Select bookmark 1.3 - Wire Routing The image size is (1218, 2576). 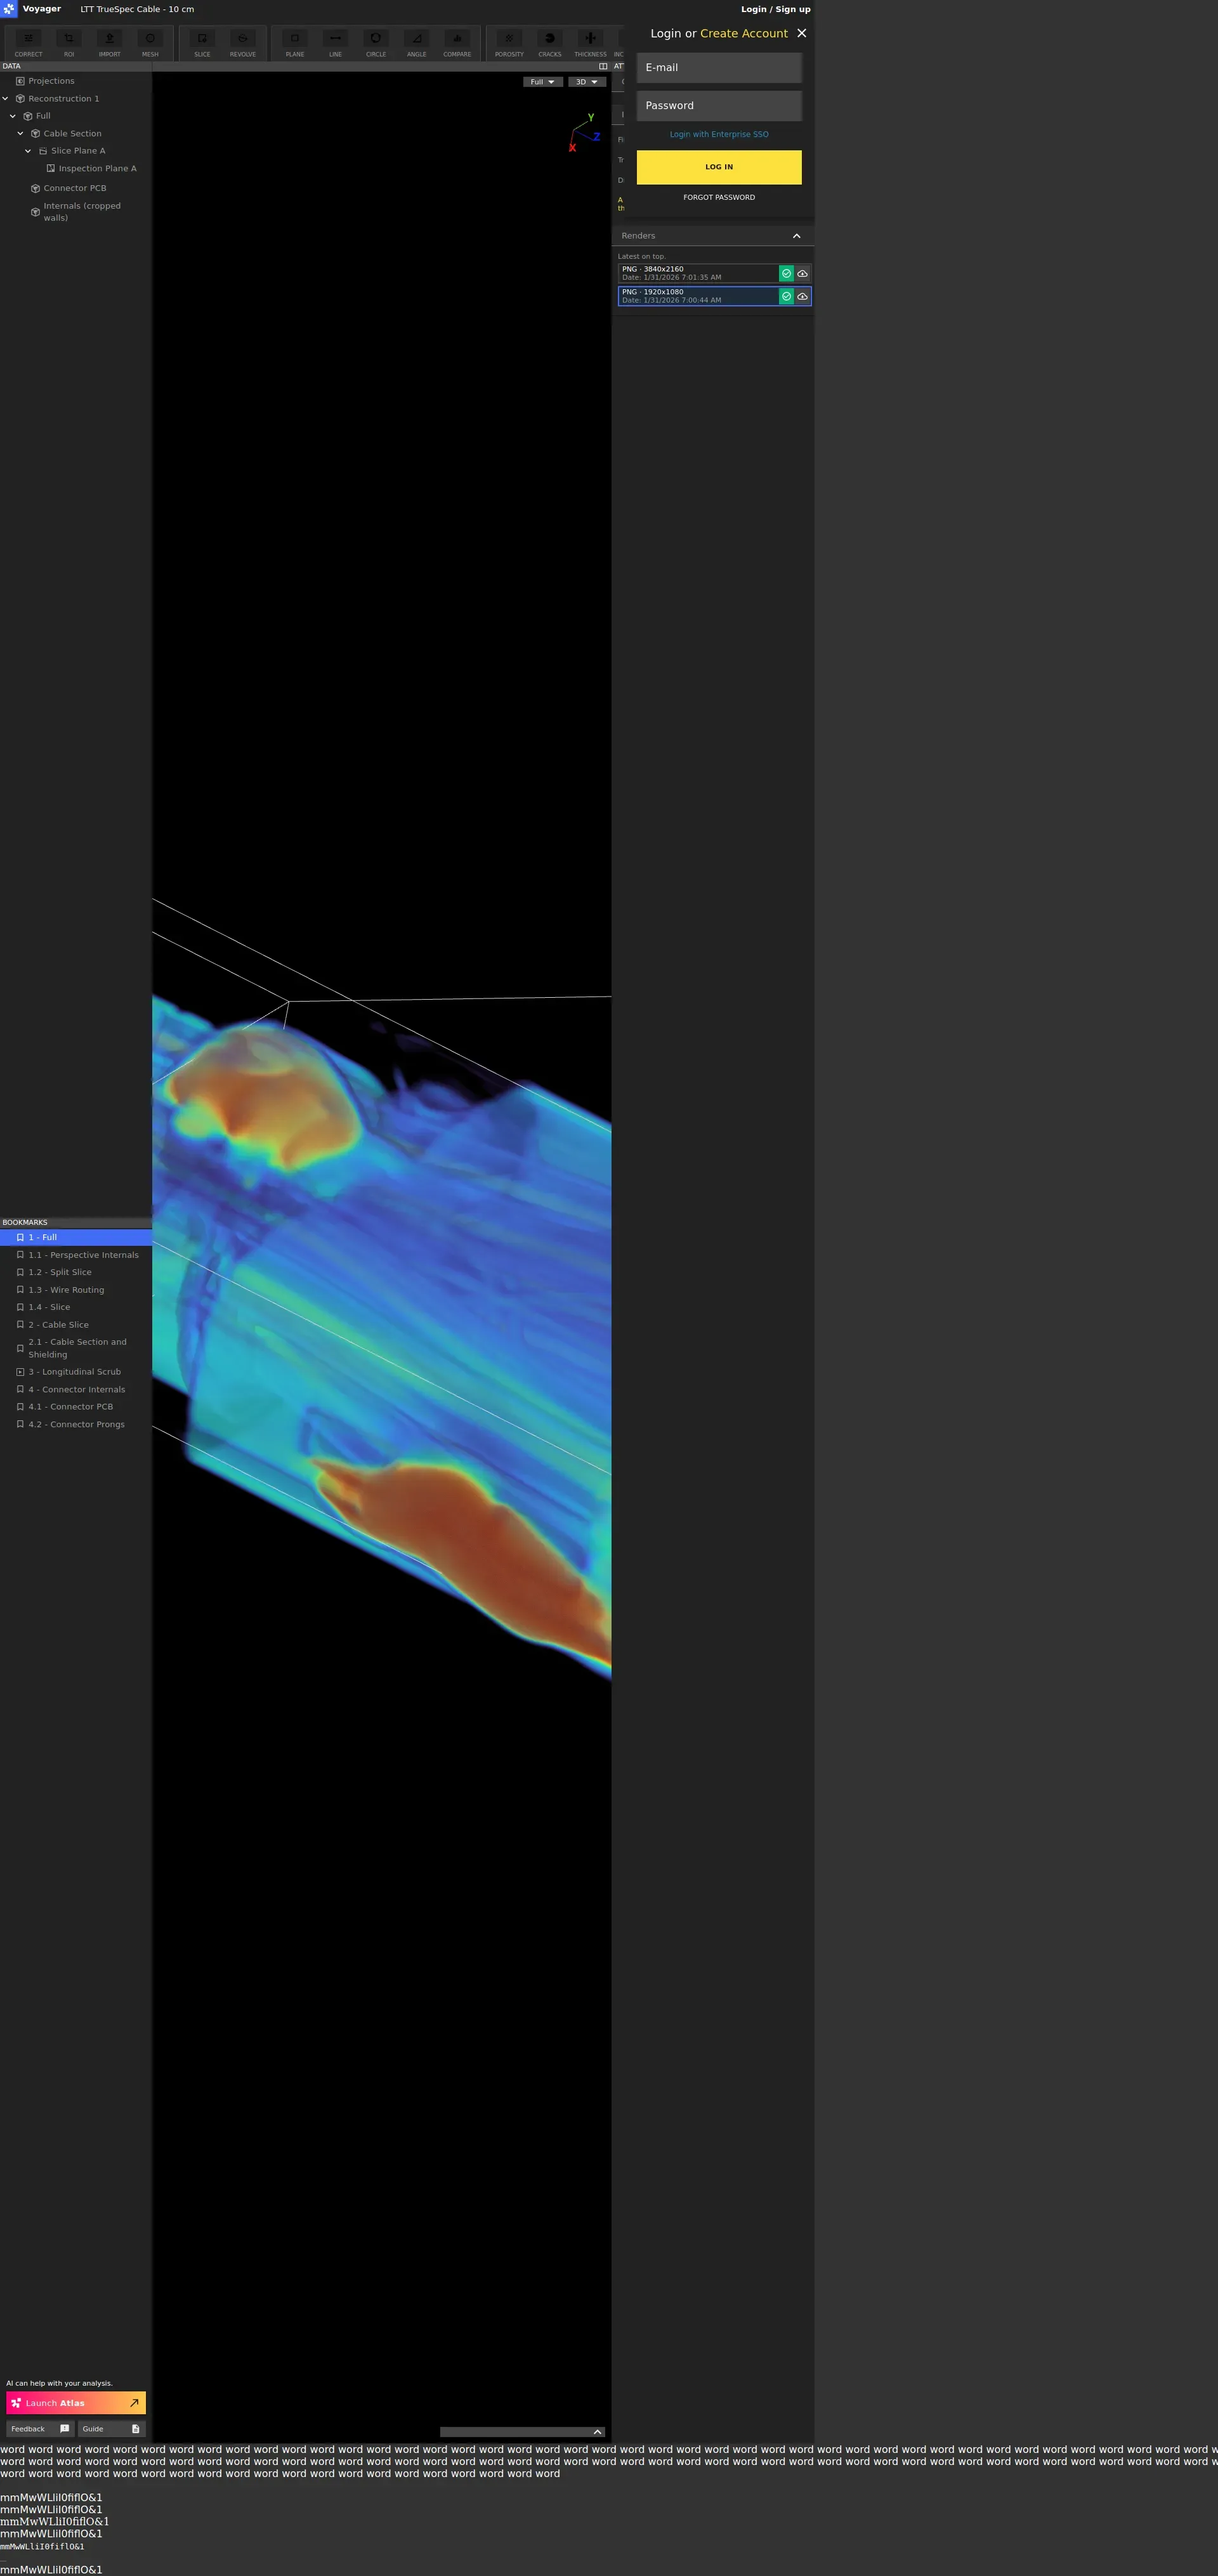click(x=66, y=1290)
